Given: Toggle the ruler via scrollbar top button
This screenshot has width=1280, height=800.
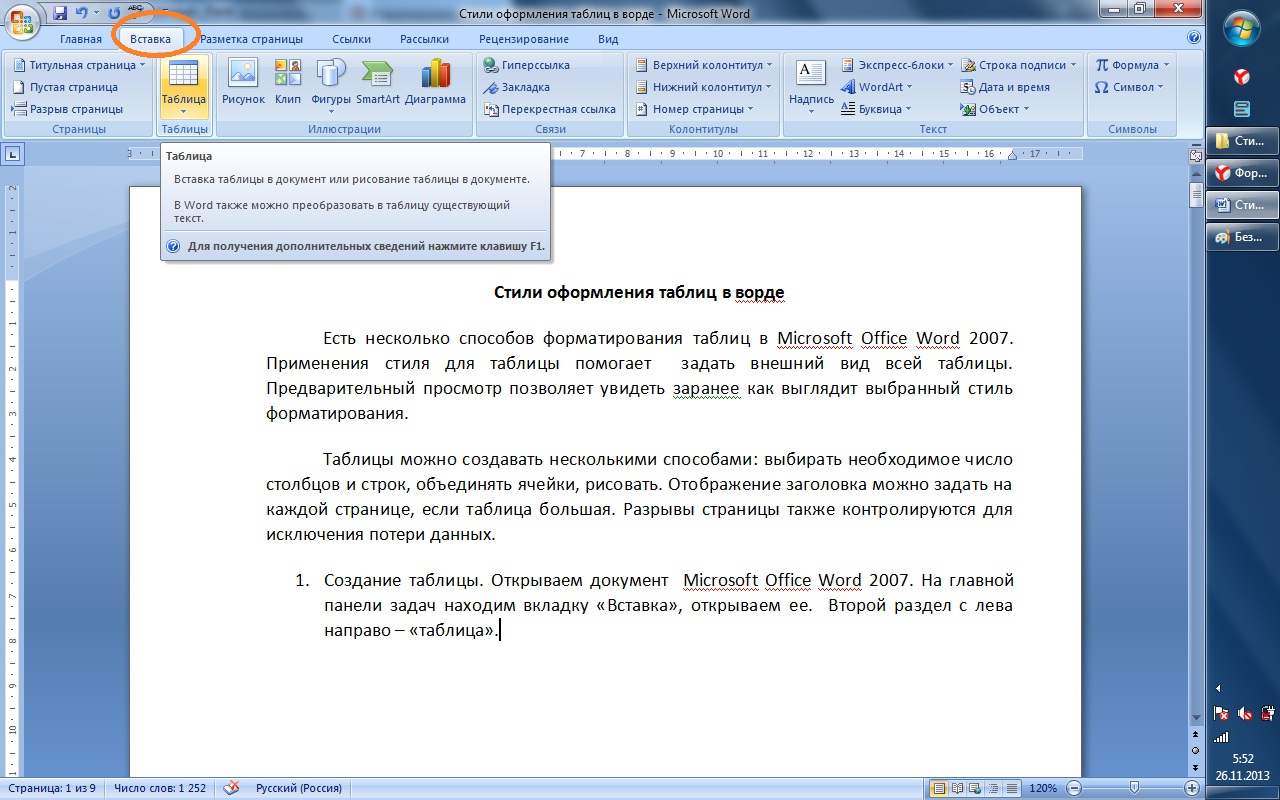Looking at the screenshot, I should click(x=1195, y=156).
